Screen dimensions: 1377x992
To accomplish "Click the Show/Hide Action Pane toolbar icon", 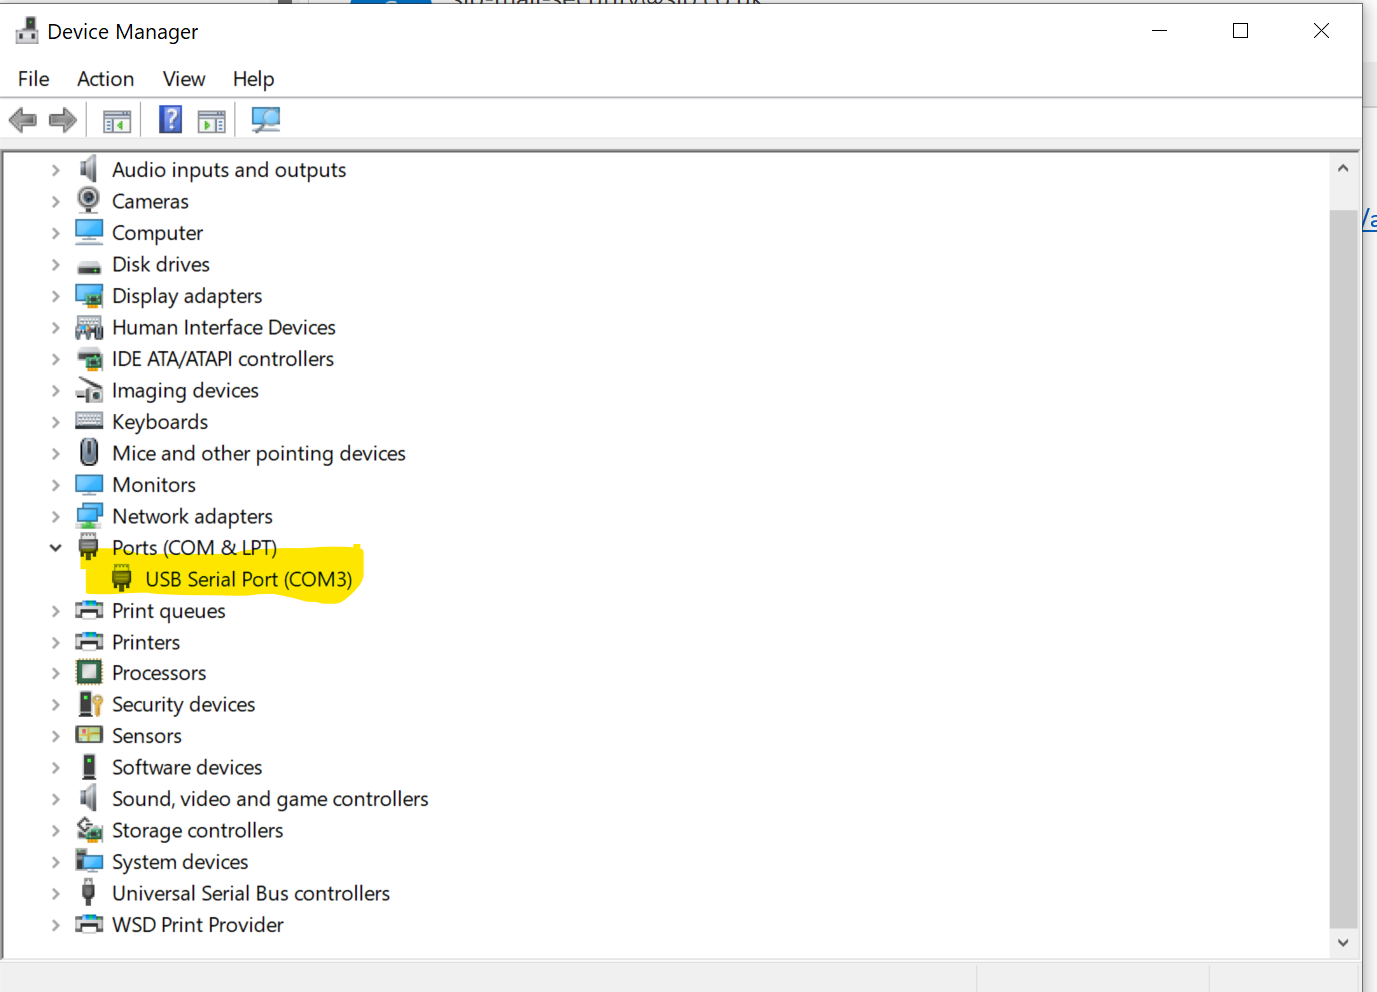I will 211,119.
